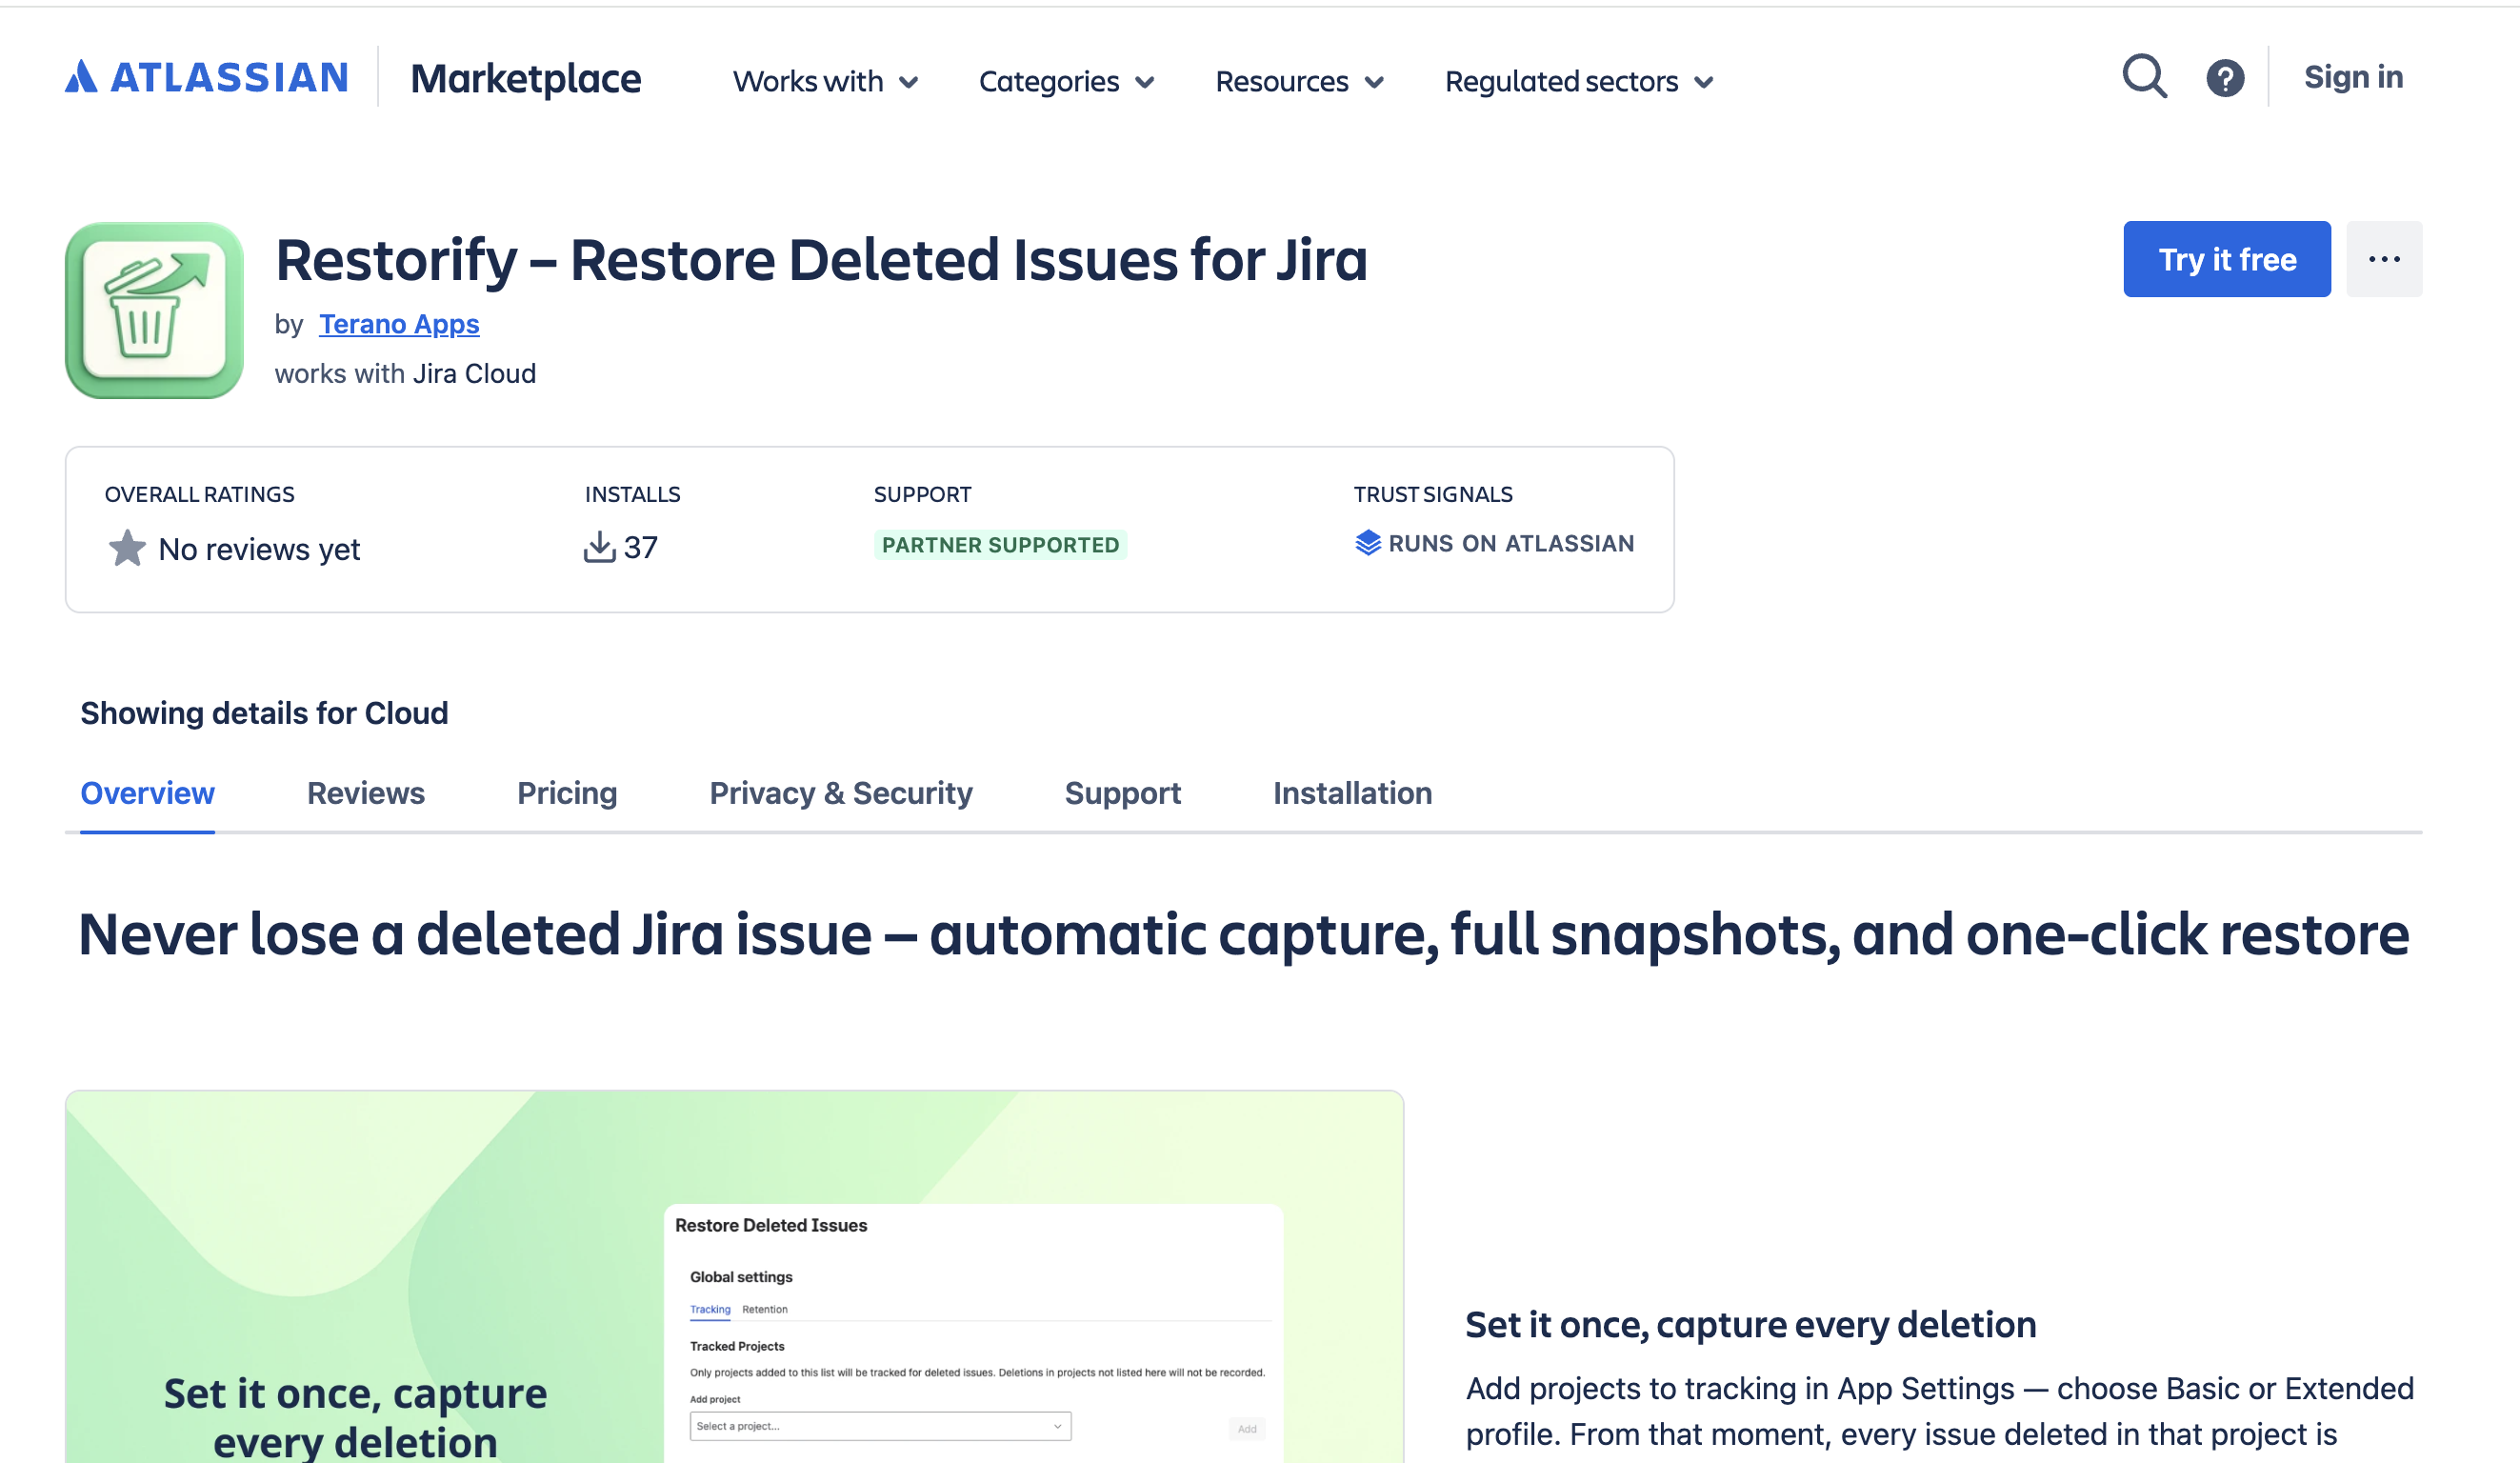Click the Try it free button
The image size is (2520, 1463).
coord(2226,259)
